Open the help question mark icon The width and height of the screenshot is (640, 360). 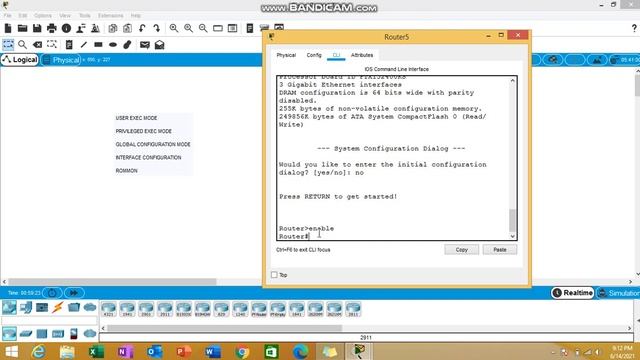click(634, 28)
